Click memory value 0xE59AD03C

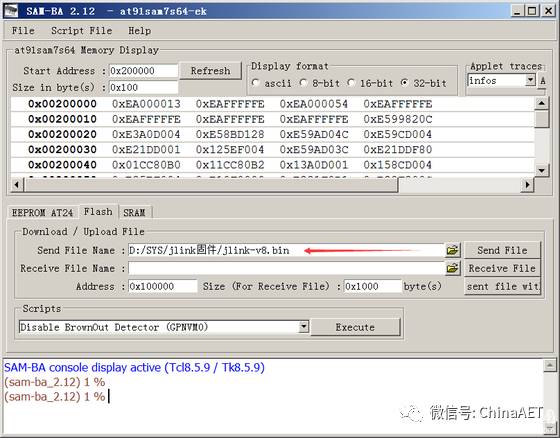pos(314,149)
